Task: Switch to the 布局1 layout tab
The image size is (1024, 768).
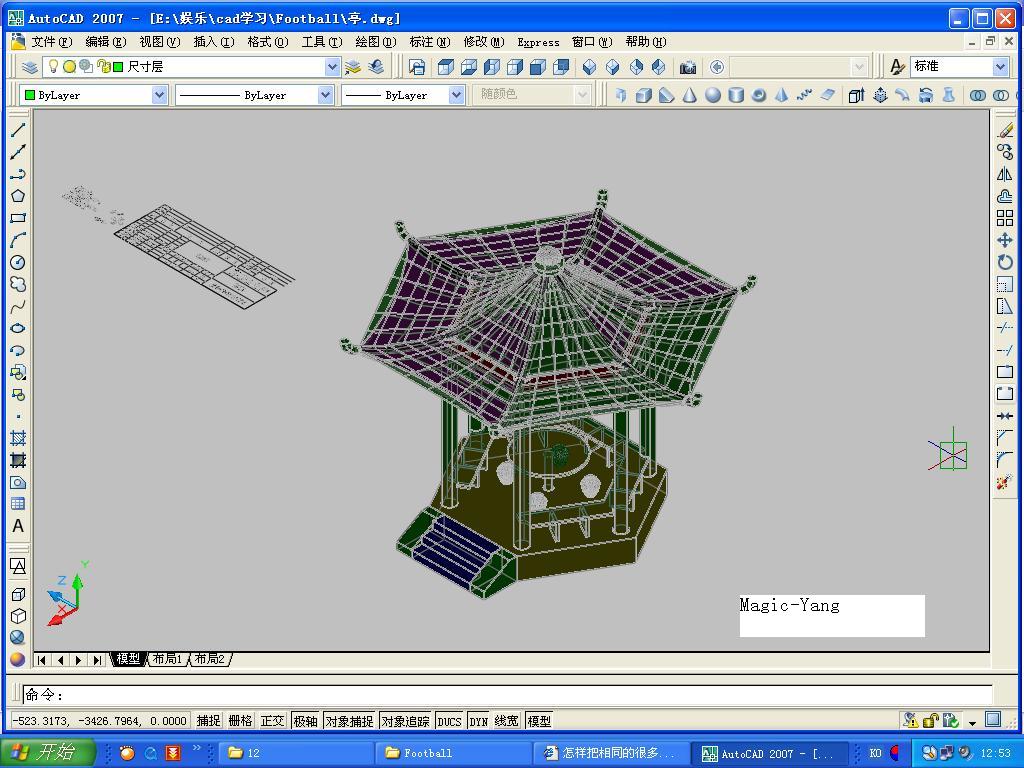Action: (x=167, y=659)
